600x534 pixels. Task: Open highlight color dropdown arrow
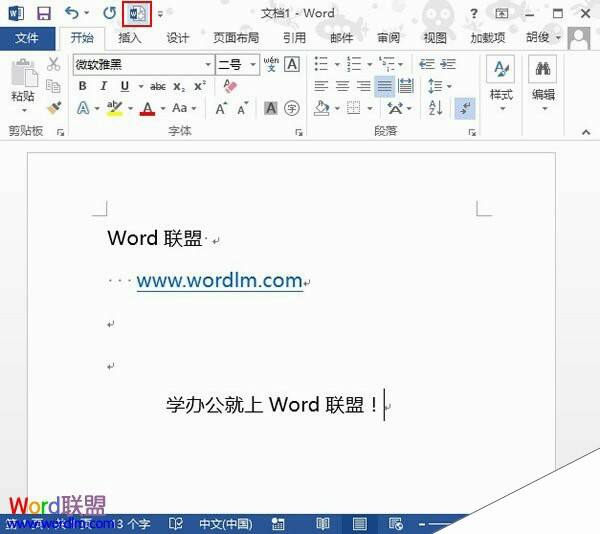[x=131, y=109]
